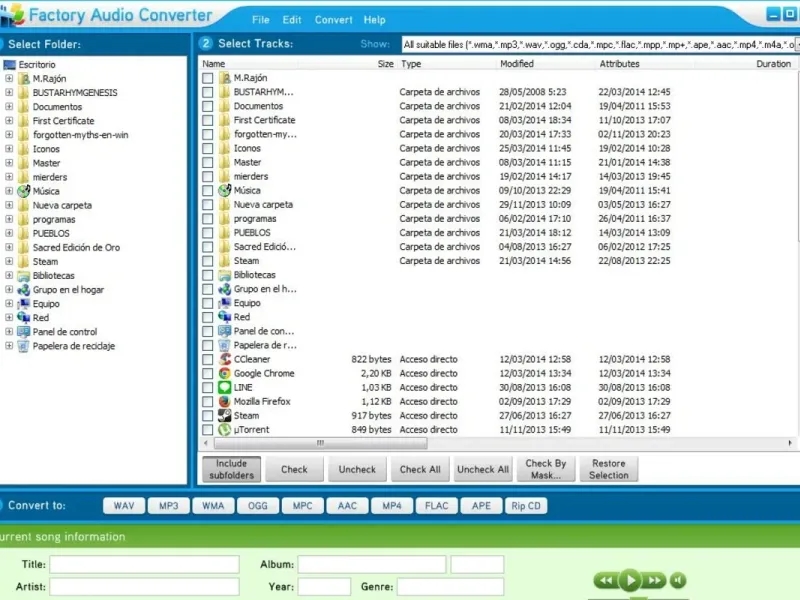Screen dimensions: 800x600
Task: Click the Factory Audio Converter logo icon
Action: pyautogui.click(x=12, y=14)
